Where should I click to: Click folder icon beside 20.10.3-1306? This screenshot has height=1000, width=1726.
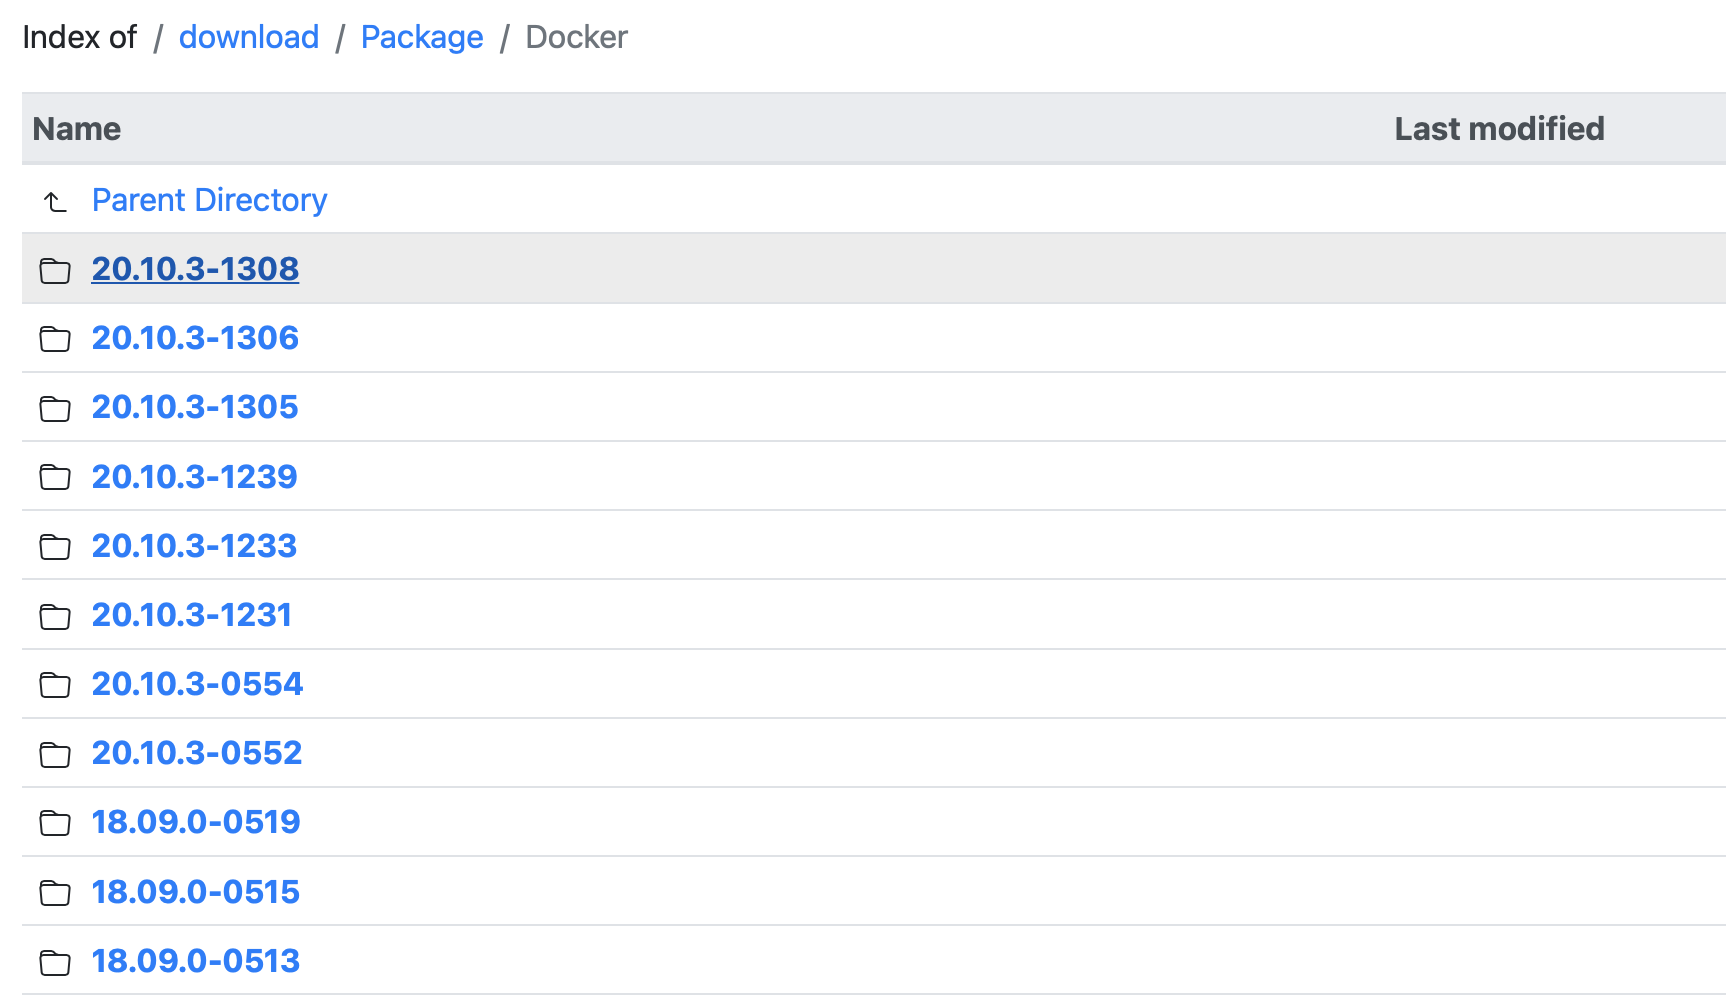55,339
